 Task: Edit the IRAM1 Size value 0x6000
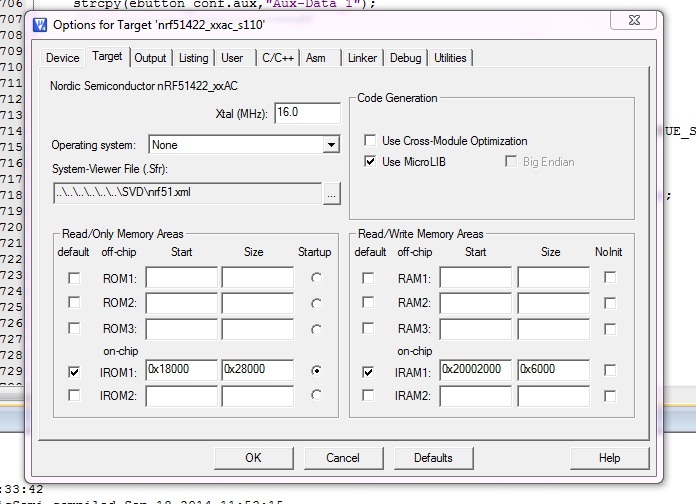(554, 370)
